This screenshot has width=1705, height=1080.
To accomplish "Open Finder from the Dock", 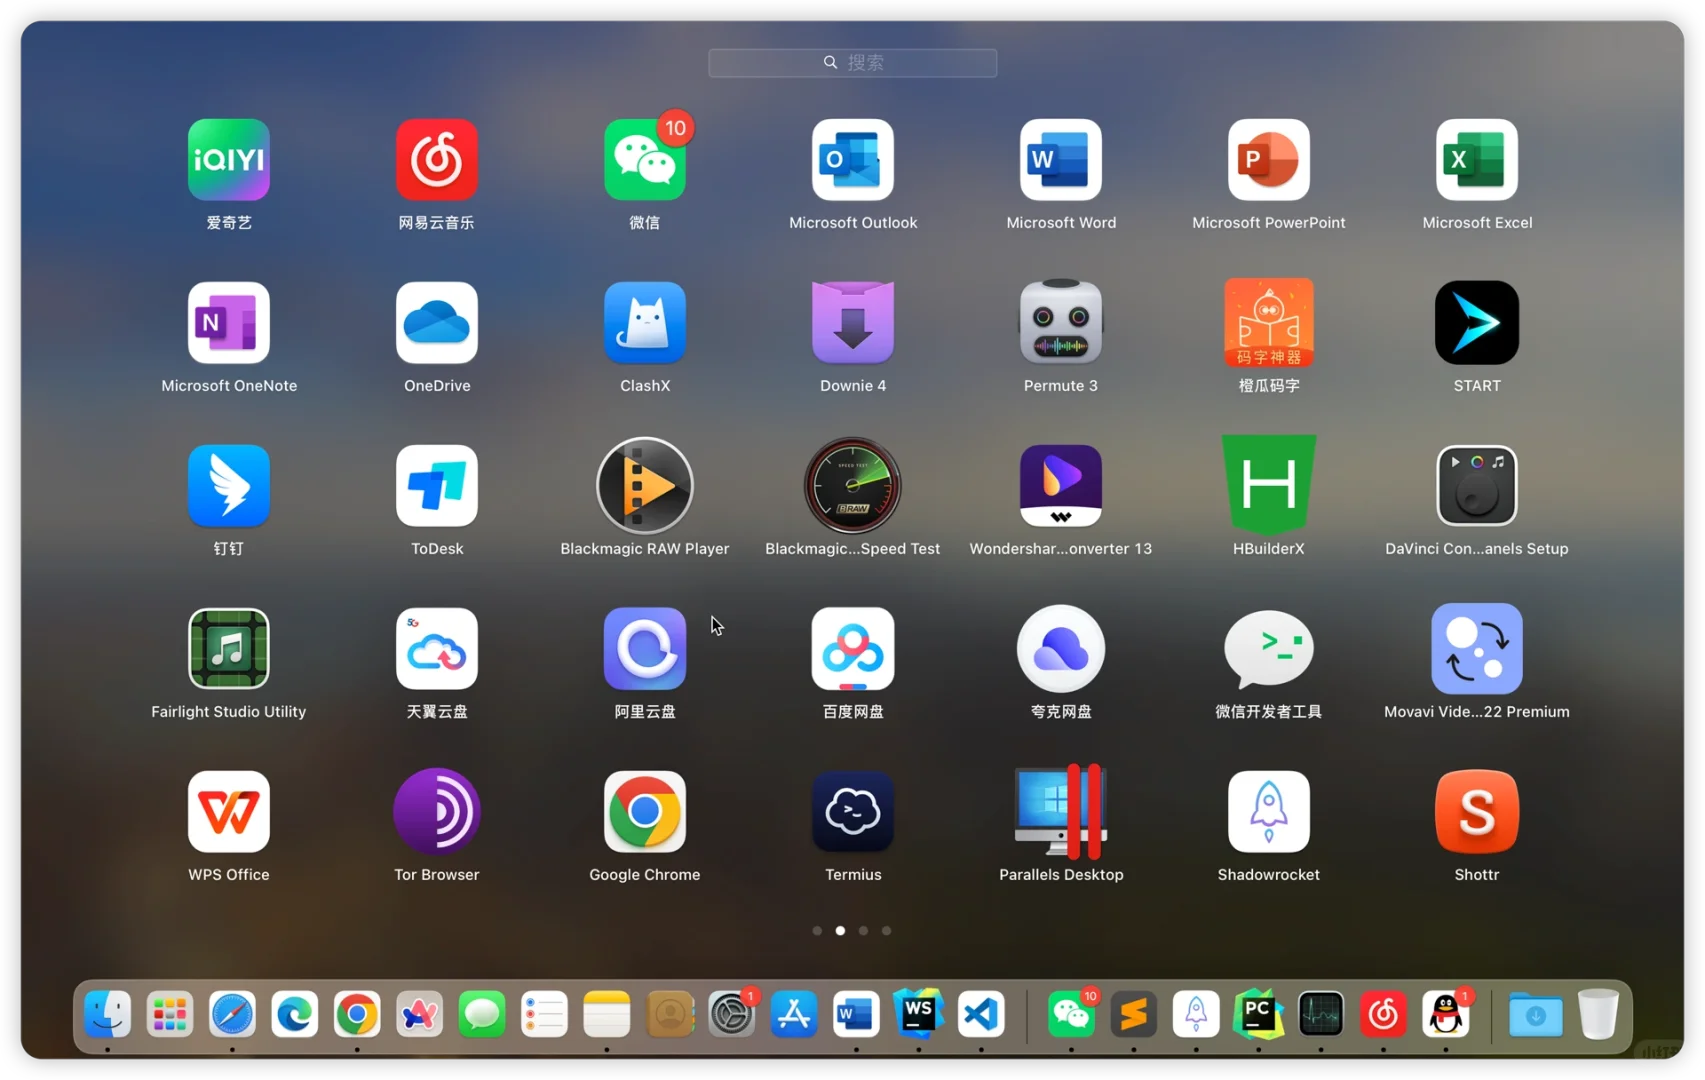I will [x=107, y=1015].
